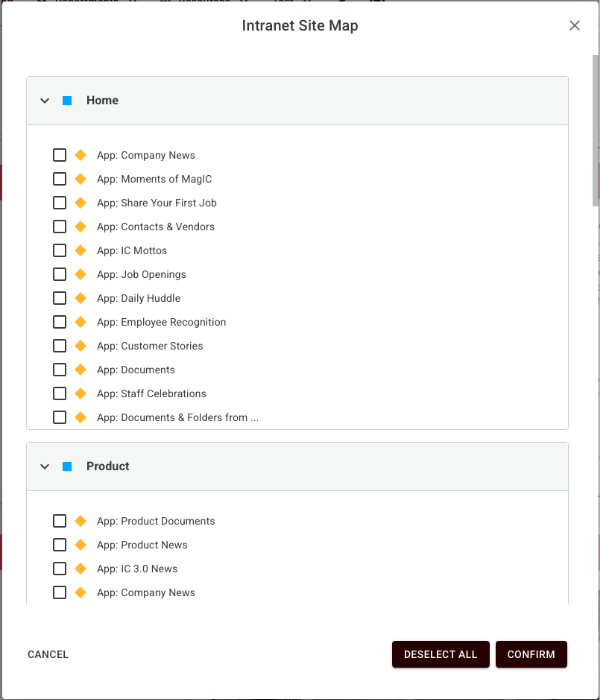
Task: Collapse the Product section chevron
Action: (45, 467)
